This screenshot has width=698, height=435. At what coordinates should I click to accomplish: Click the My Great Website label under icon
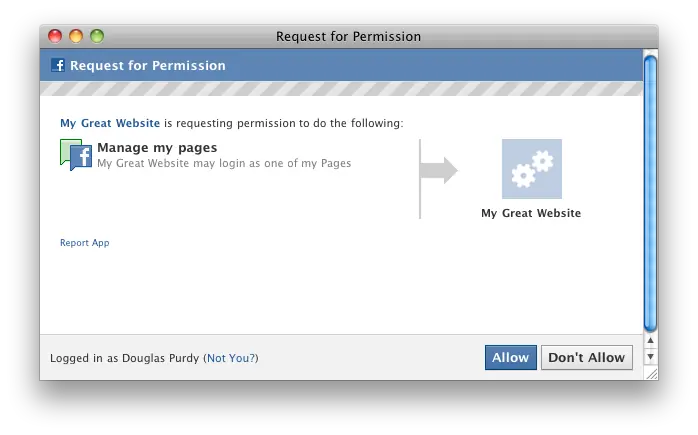tap(531, 213)
